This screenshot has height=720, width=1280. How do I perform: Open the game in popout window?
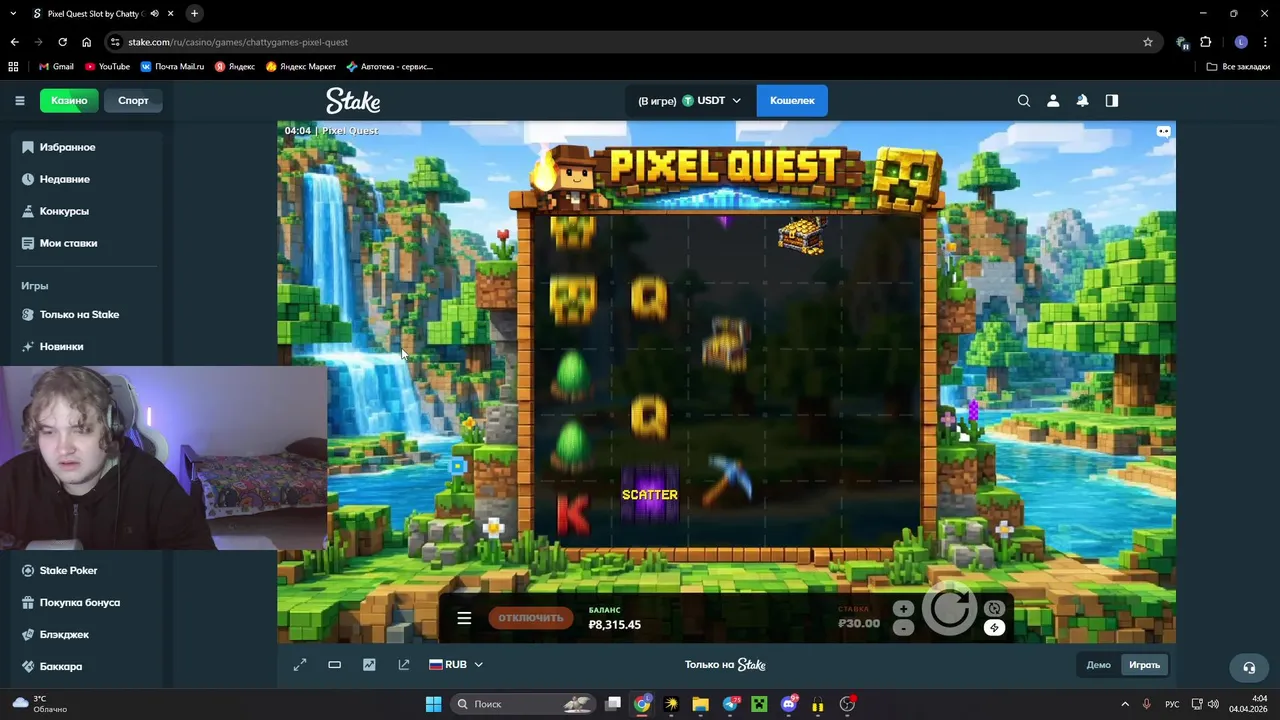pos(404,665)
